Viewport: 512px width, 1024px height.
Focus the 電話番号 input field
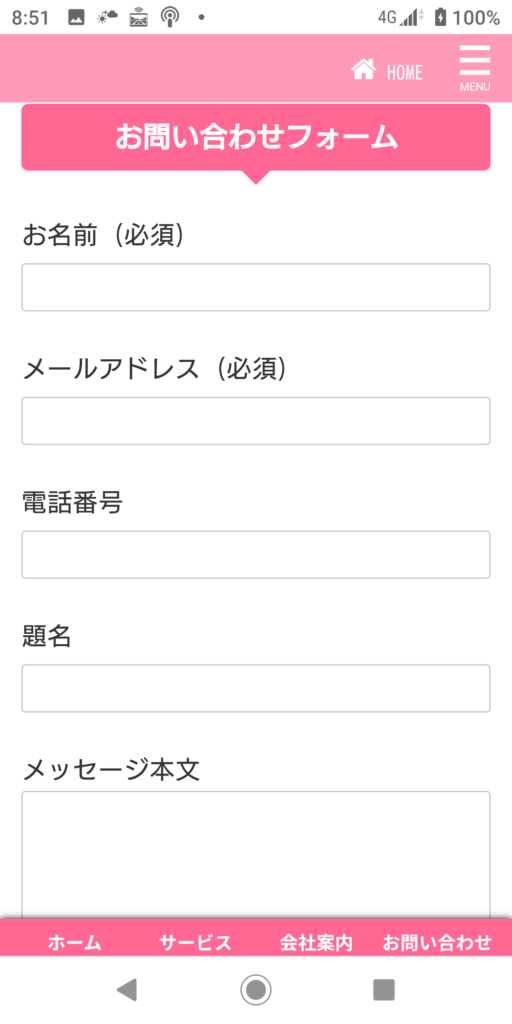pos(256,555)
